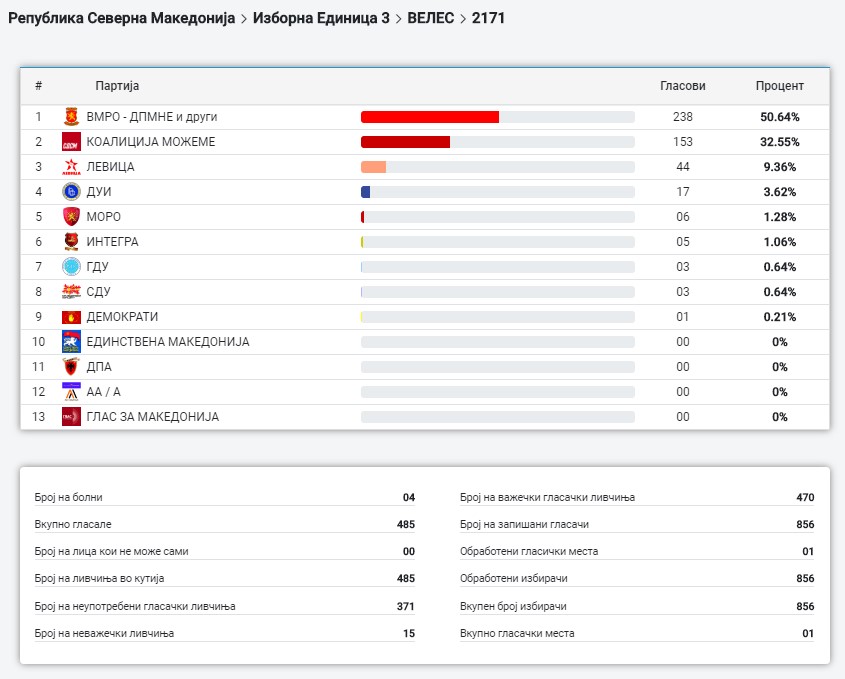
Task: Select the ЛЕВИЦА red star logo
Action: tap(71, 167)
